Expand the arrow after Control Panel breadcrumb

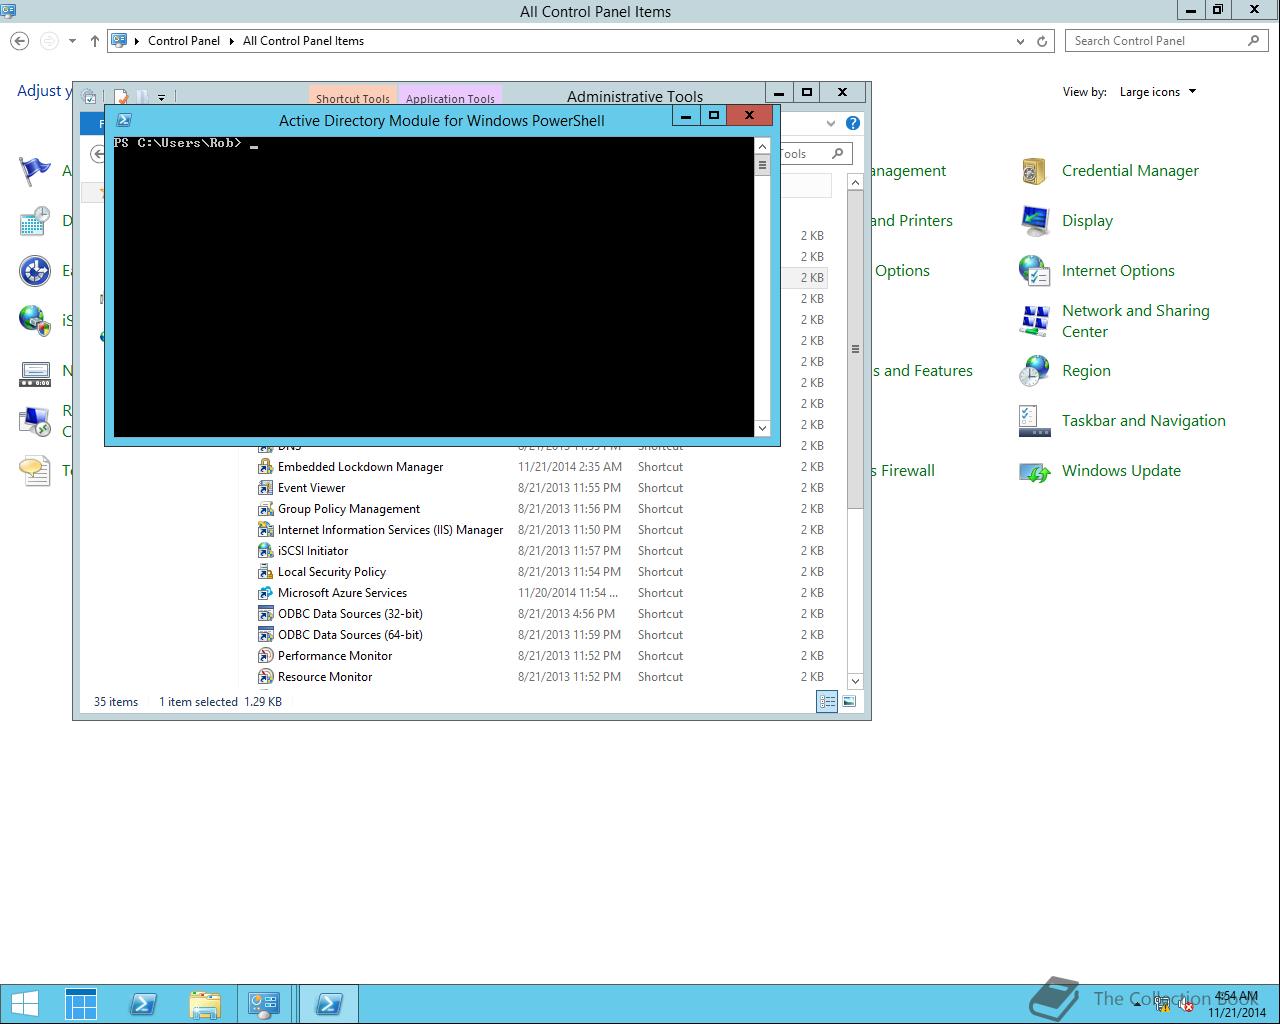(231, 41)
